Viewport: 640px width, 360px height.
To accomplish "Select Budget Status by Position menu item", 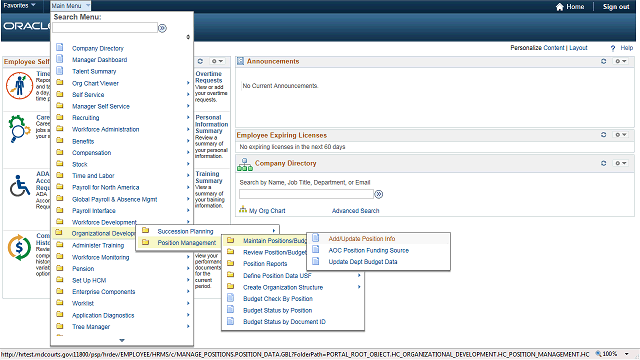I will tap(278, 310).
